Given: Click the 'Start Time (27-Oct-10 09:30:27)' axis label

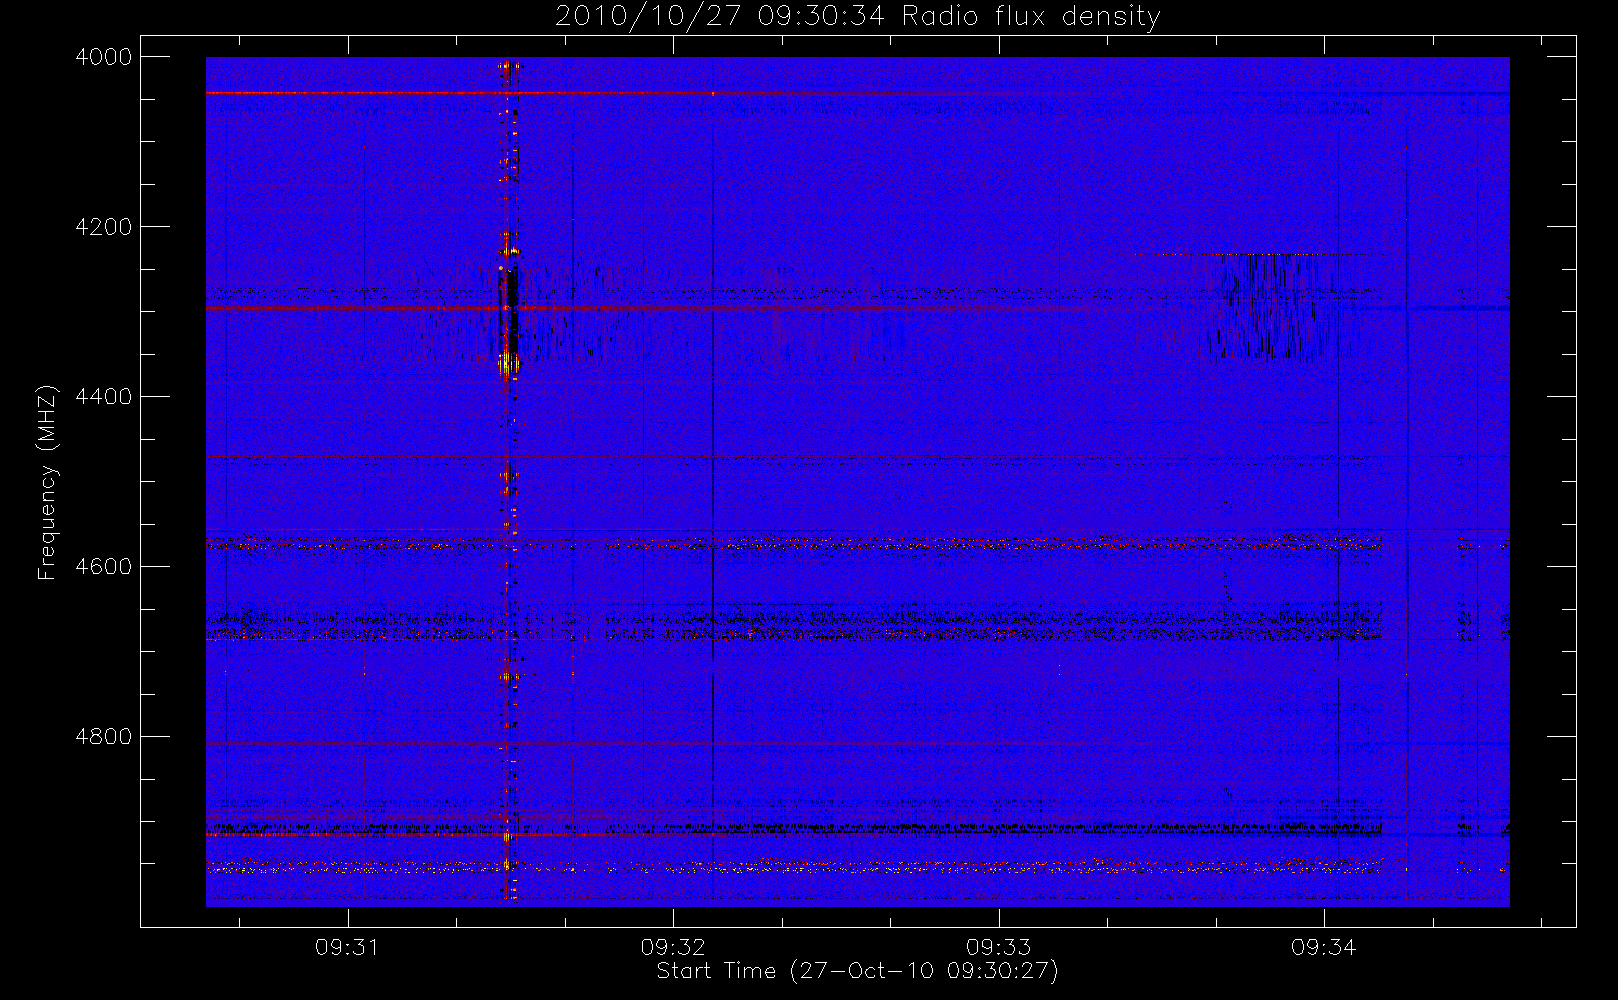Looking at the screenshot, I should (x=857, y=971).
